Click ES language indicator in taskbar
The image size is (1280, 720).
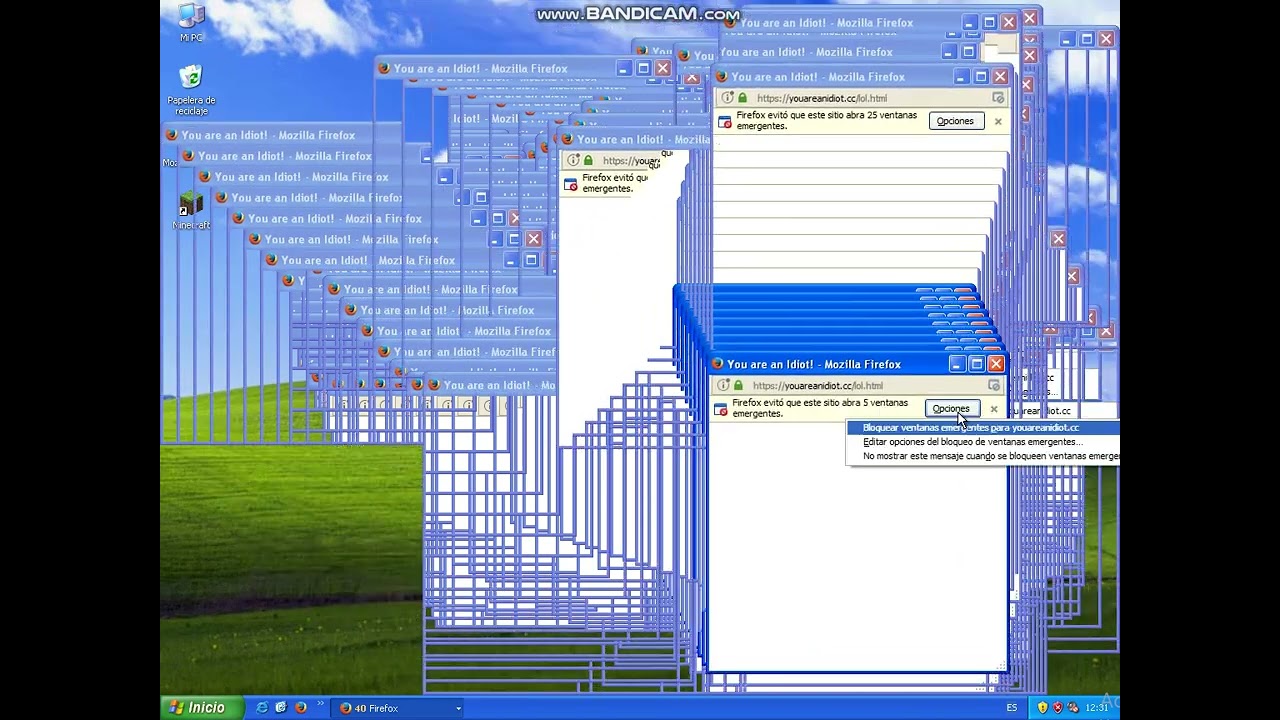tap(1012, 708)
